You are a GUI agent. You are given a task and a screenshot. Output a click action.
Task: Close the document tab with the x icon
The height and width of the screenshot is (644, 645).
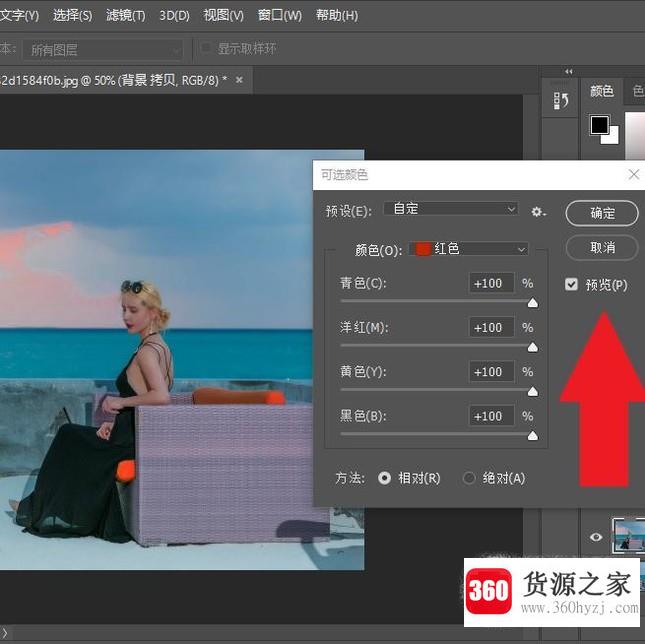[x=239, y=80]
